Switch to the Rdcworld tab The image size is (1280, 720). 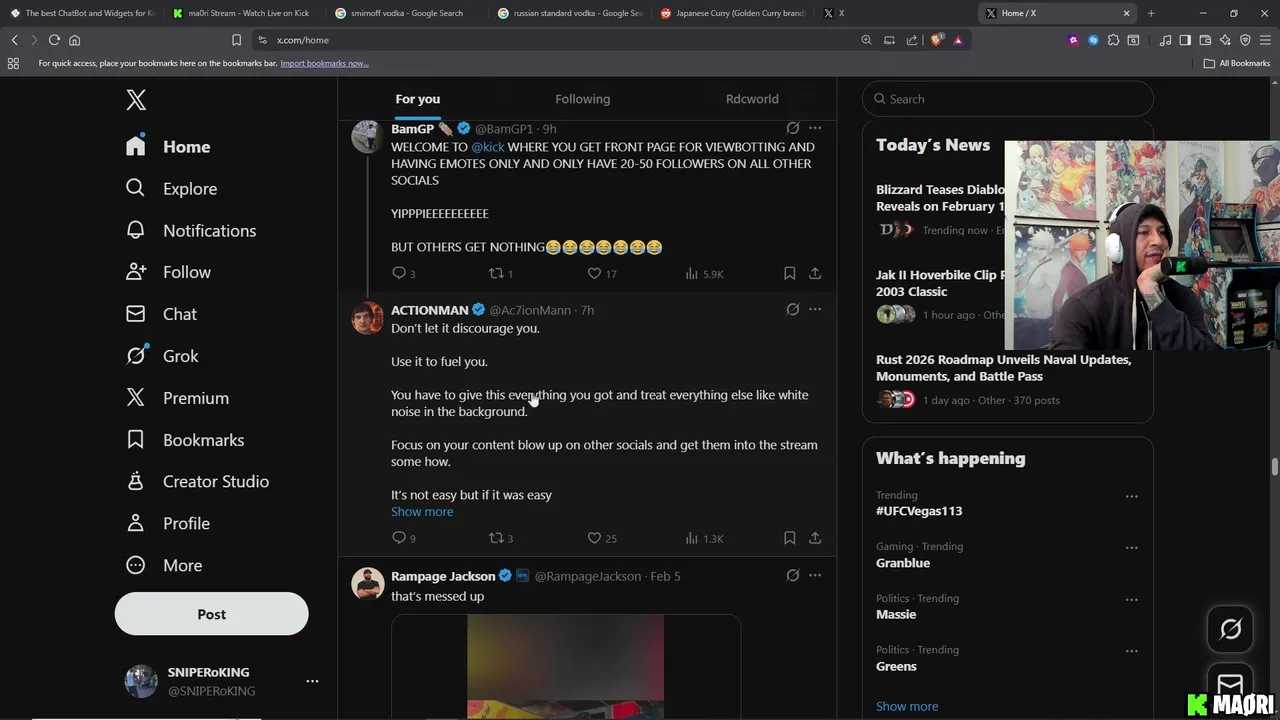[x=752, y=99]
